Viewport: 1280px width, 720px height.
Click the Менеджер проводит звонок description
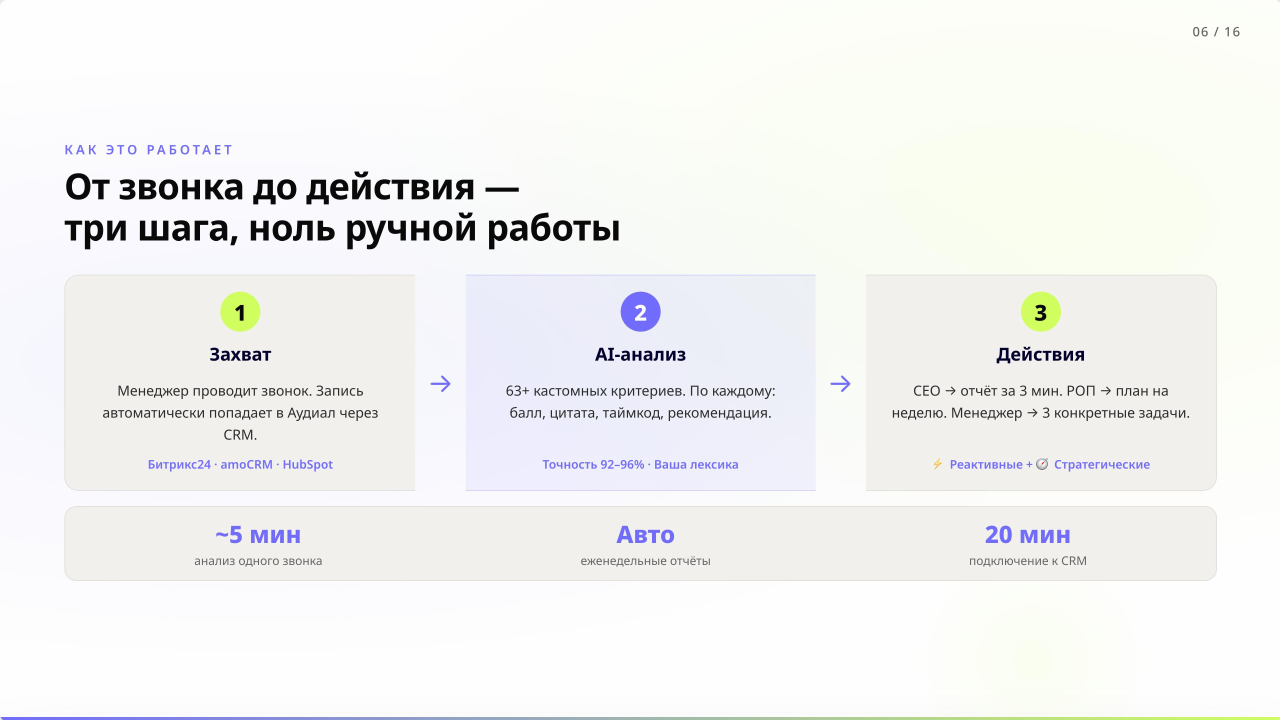point(240,412)
